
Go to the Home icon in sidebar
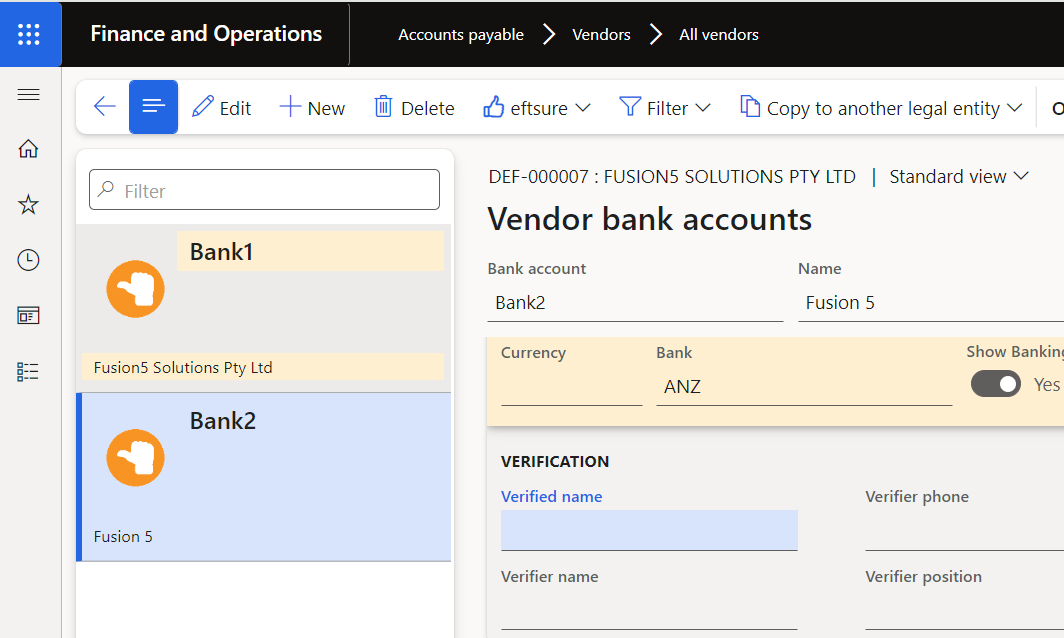pyautogui.click(x=28, y=149)
